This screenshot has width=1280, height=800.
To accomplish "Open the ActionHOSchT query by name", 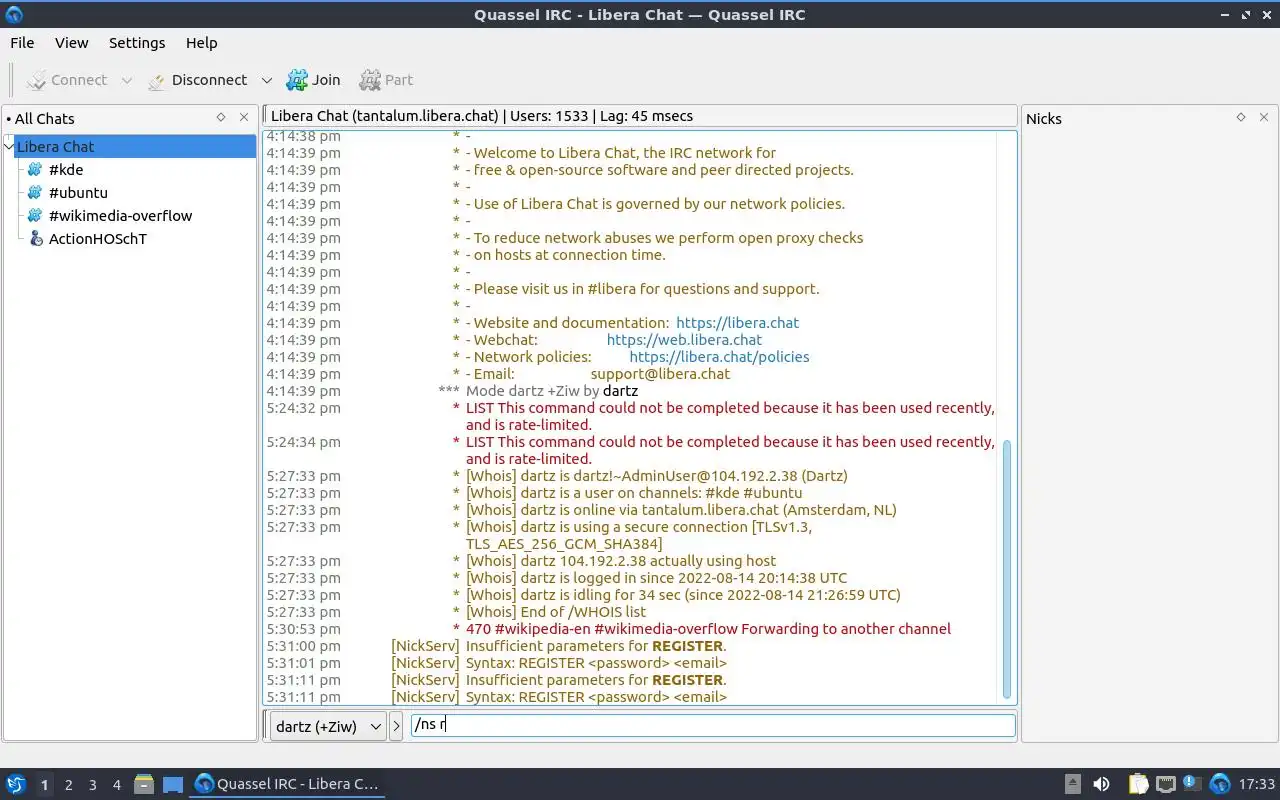I will pyautogui.click(x=98, y=238).
